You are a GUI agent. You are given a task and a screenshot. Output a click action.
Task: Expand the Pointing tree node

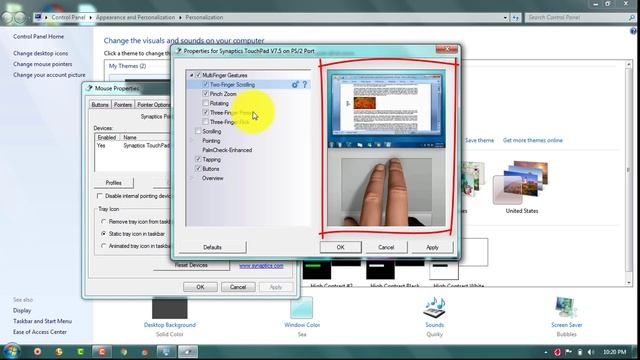191,141
